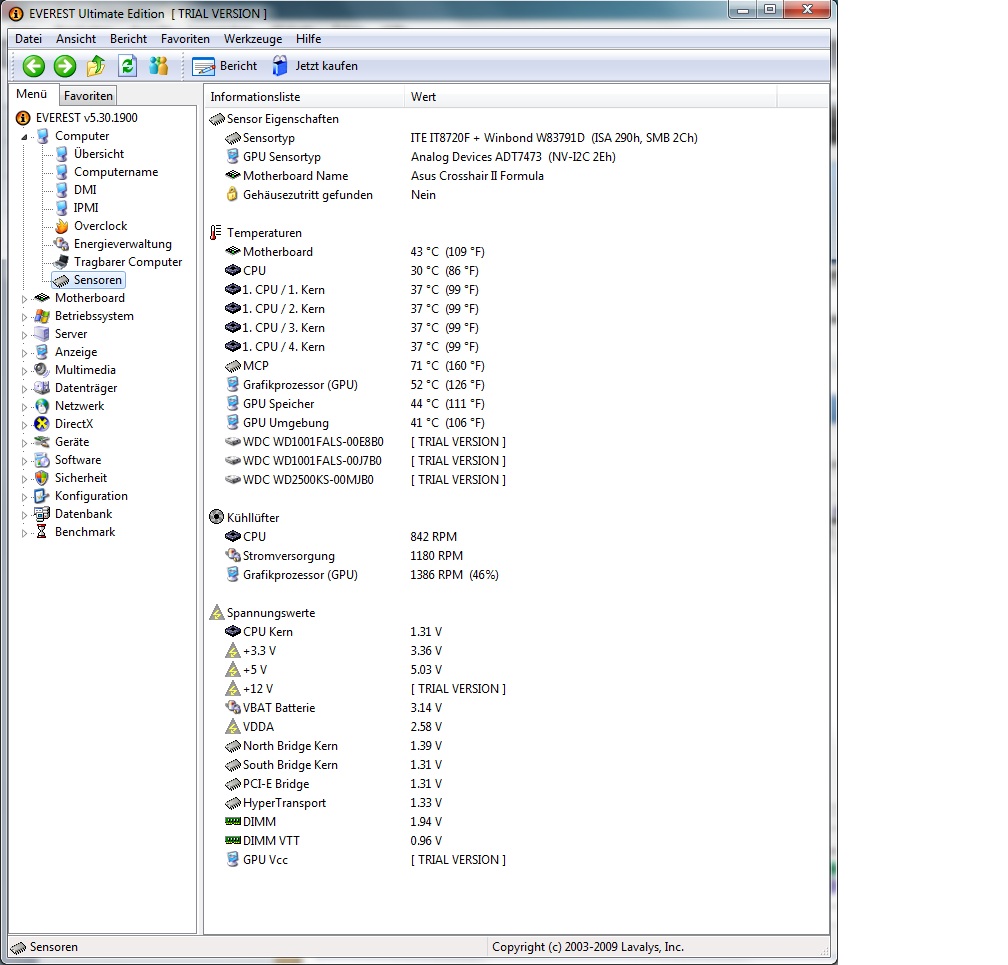
Task: Select the Sensoren tree item icon
Action: point(62,280)
